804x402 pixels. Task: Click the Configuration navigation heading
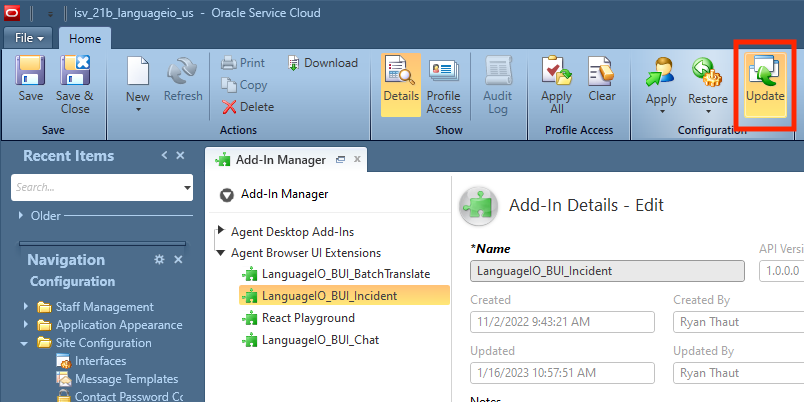pos(72,282)
